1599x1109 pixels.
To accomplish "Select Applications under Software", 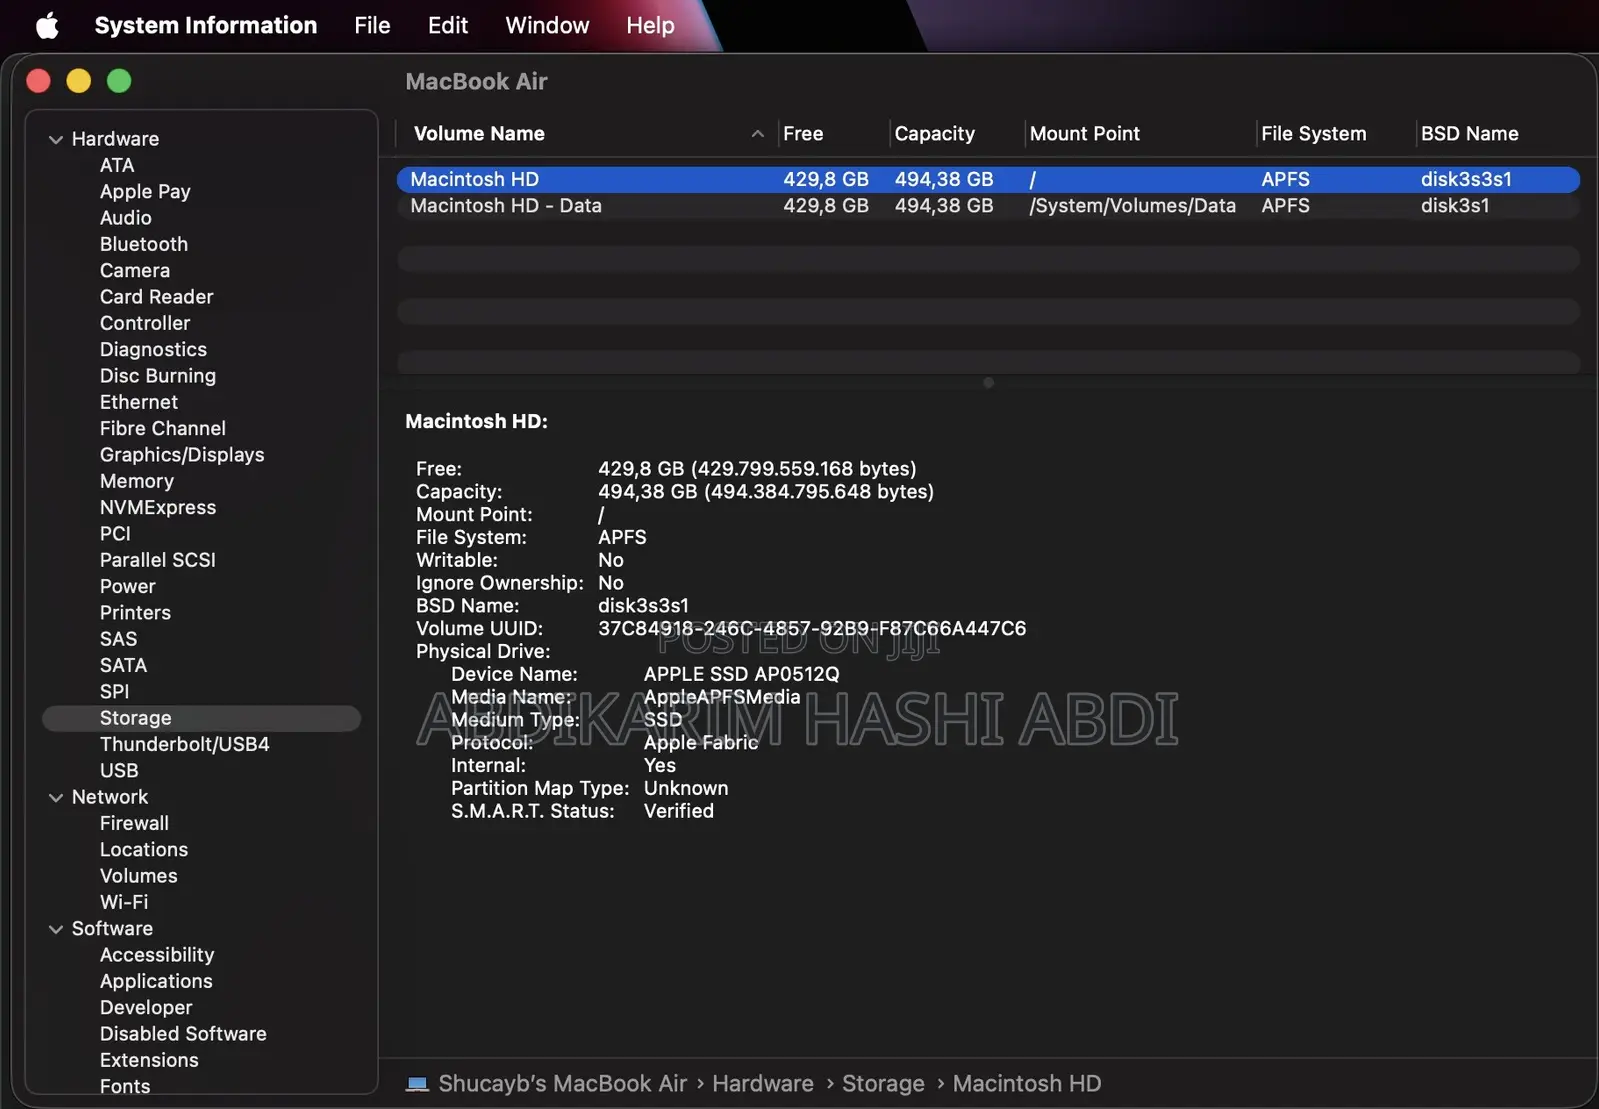I will (156, 981).
